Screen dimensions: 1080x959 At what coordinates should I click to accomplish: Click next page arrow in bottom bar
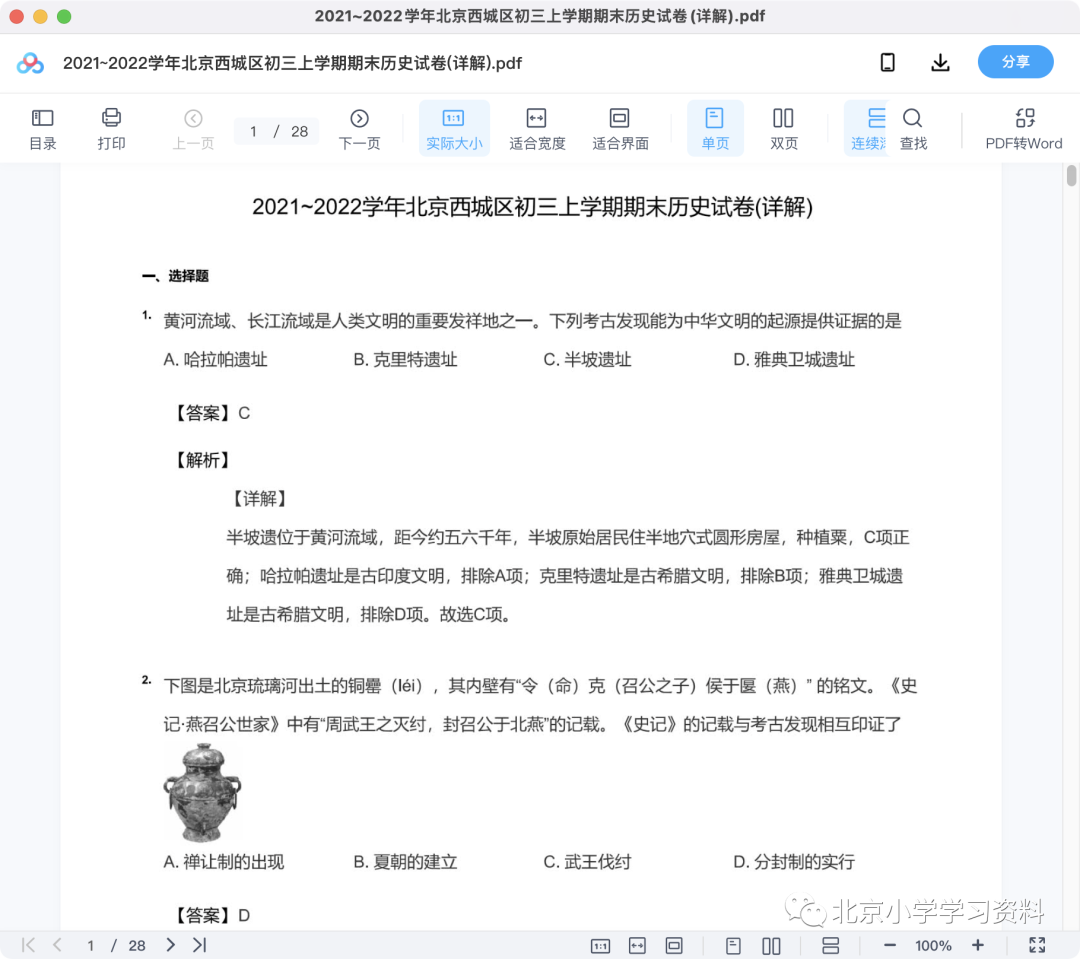[170, 945]
